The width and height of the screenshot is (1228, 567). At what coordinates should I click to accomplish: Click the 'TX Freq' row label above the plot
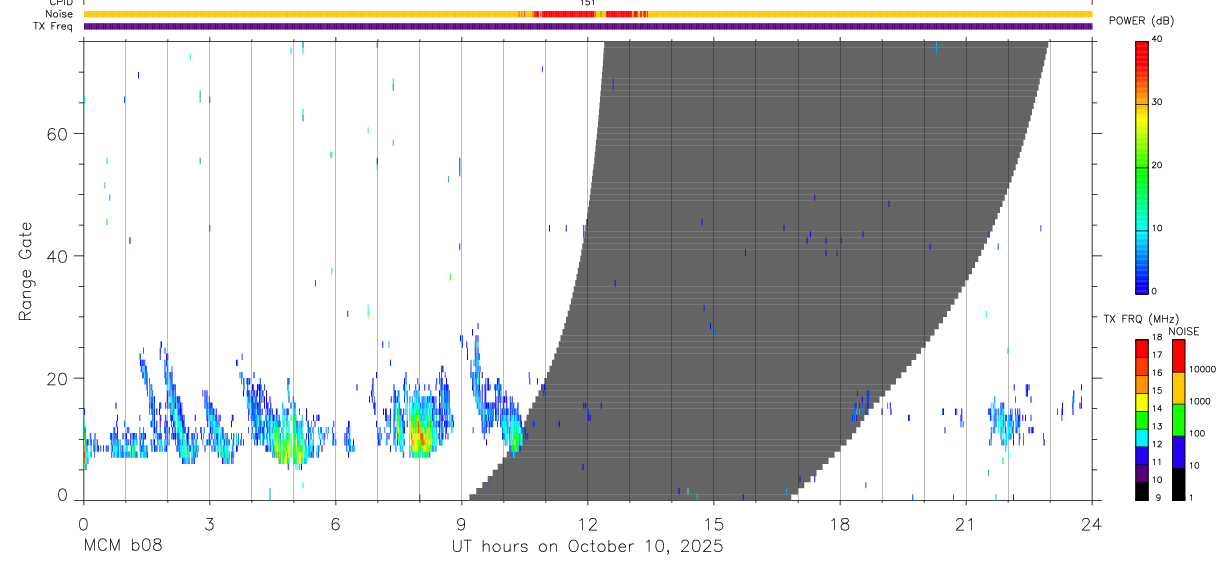pos(54,26)
